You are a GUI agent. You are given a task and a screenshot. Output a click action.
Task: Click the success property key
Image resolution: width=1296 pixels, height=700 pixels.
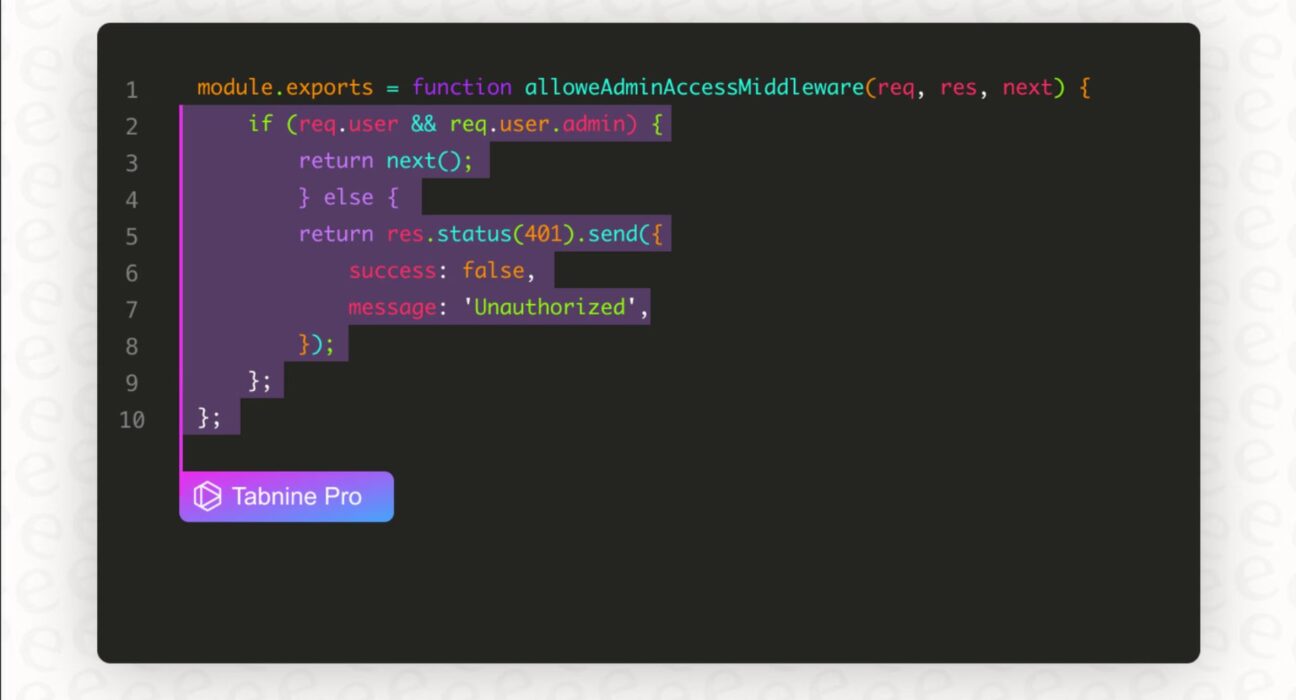(x=393, y=271)
